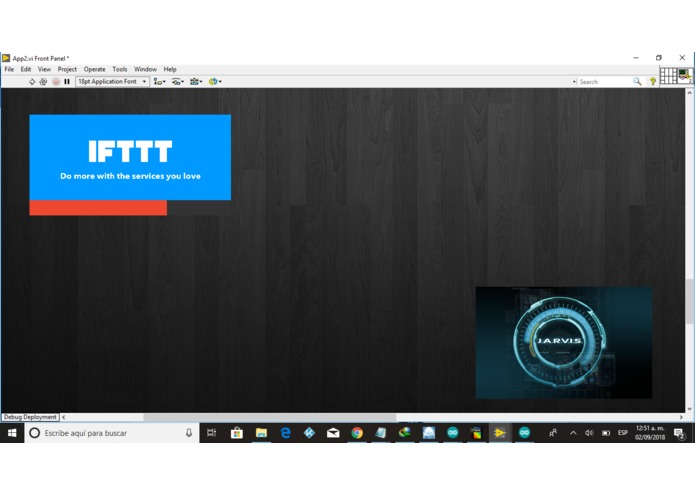Viewport: 695px width, 494px height.
Task: Open the Distribute Objects dropdown
Action: coord(178,82)
